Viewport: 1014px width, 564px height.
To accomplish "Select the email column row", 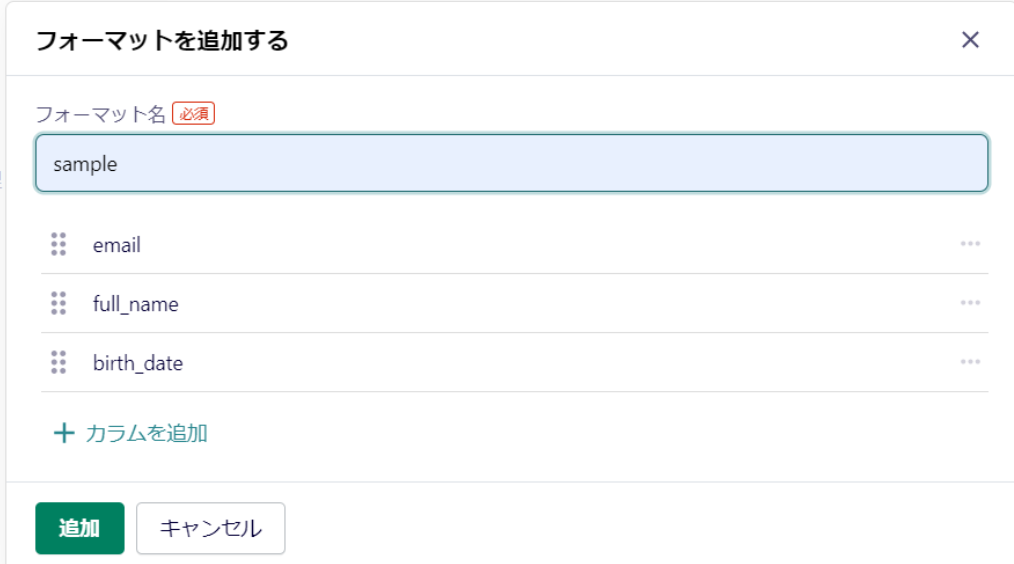I will pyautogui.click(x=515, y=244).
